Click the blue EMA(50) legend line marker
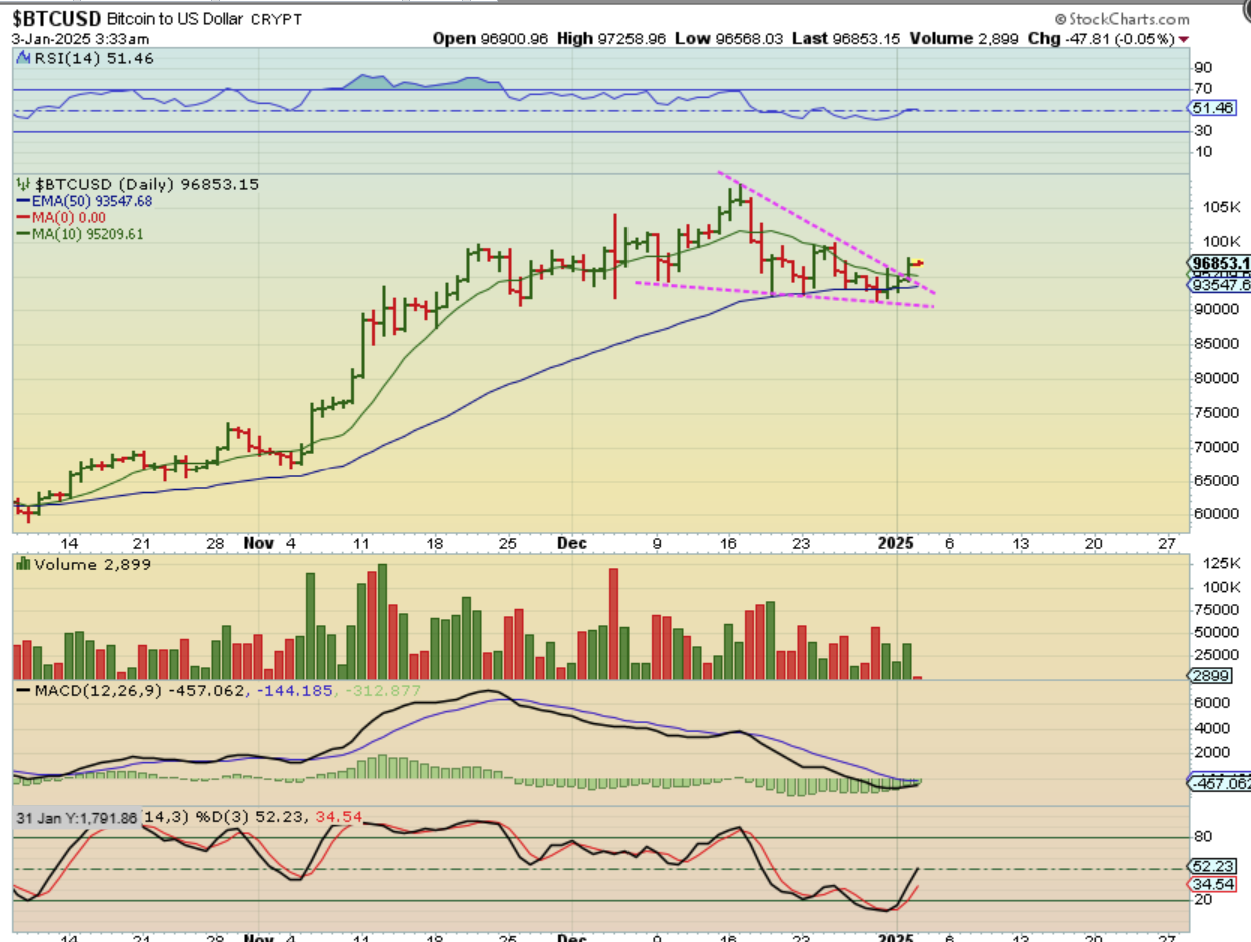1251x942 pixels. point(23,201)
